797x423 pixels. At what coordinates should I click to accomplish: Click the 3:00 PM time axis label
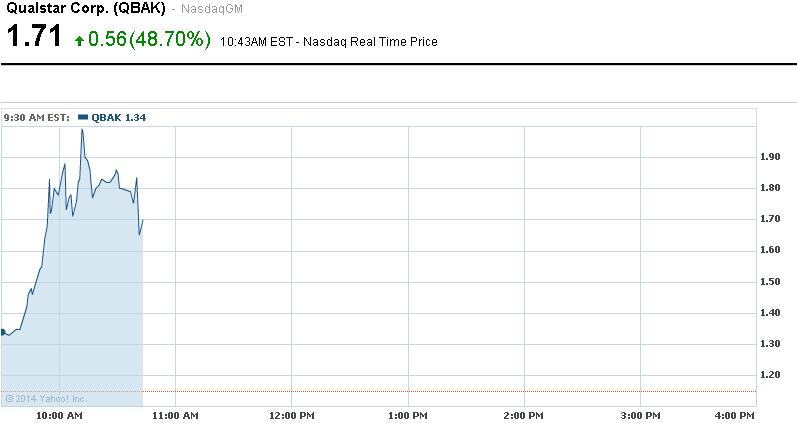(x=641, y=414)
